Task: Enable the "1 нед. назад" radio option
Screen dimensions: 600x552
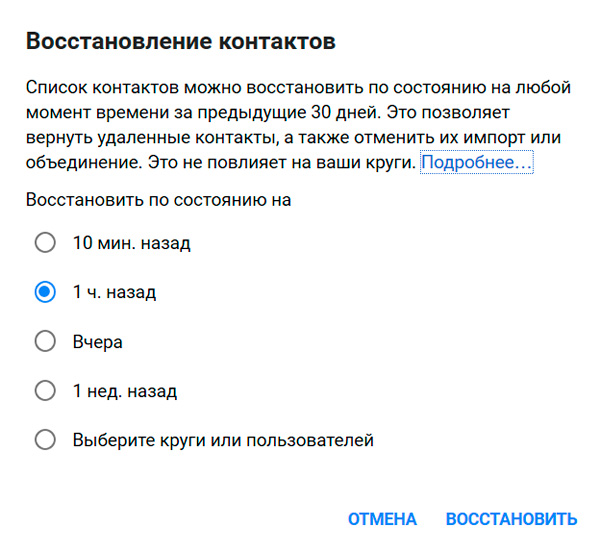Action: coord(45,390)
